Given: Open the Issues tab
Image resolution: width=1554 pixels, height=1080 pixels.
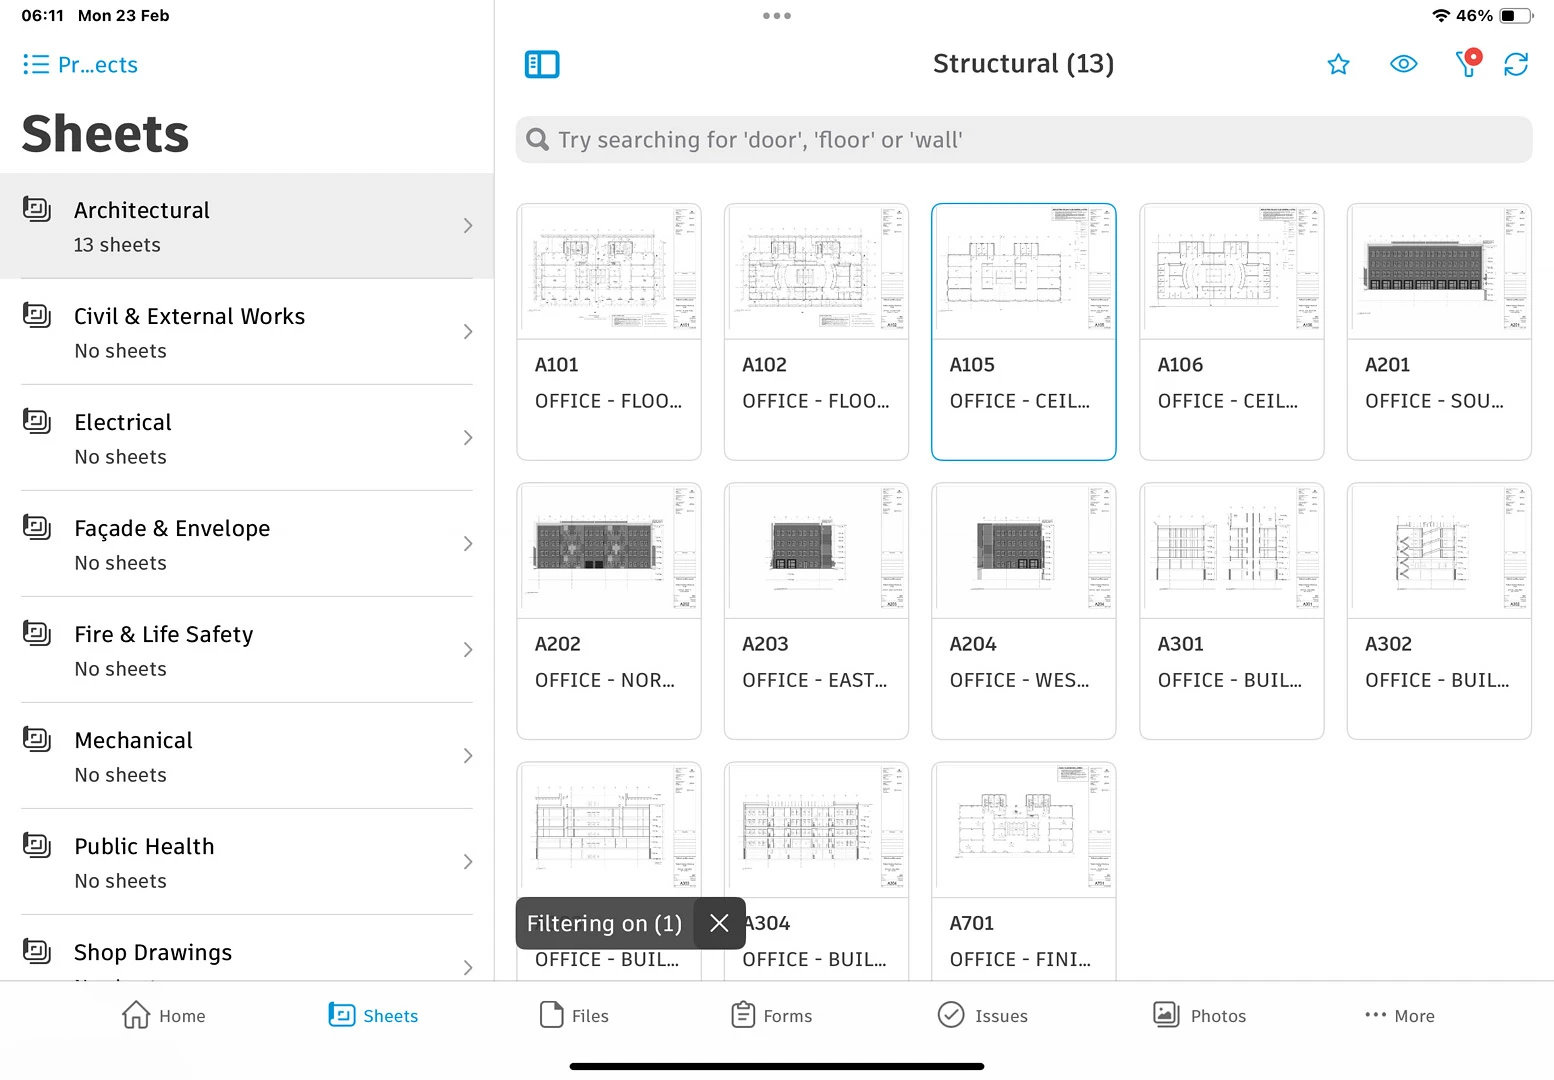Looking at the screenshot, I should [x=982, y=1016].
